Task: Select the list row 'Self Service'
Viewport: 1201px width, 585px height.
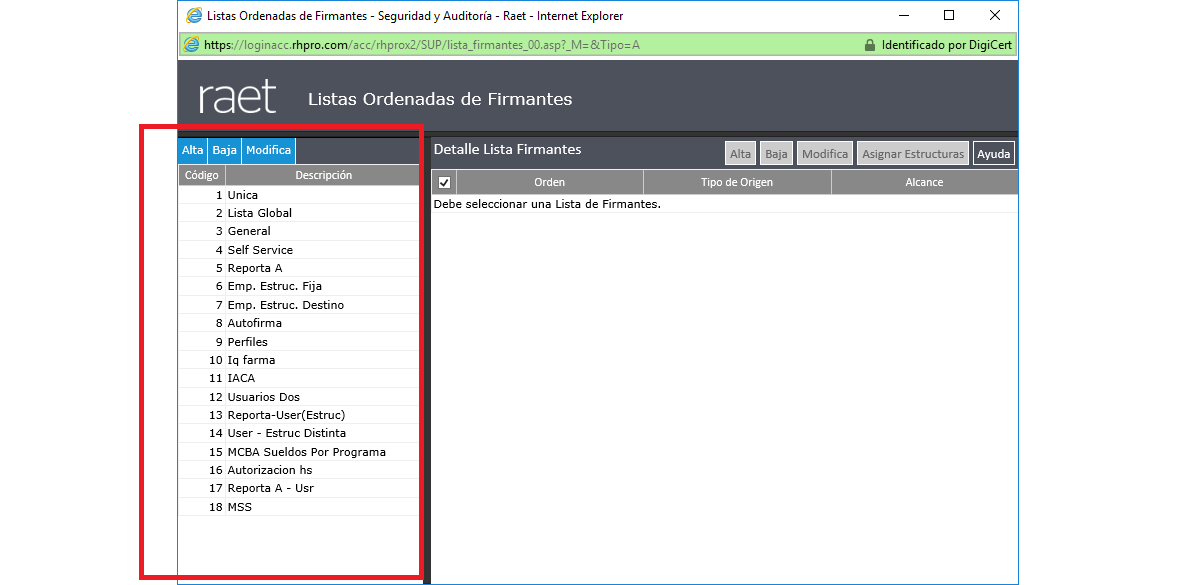Action: tap(299, 250)
